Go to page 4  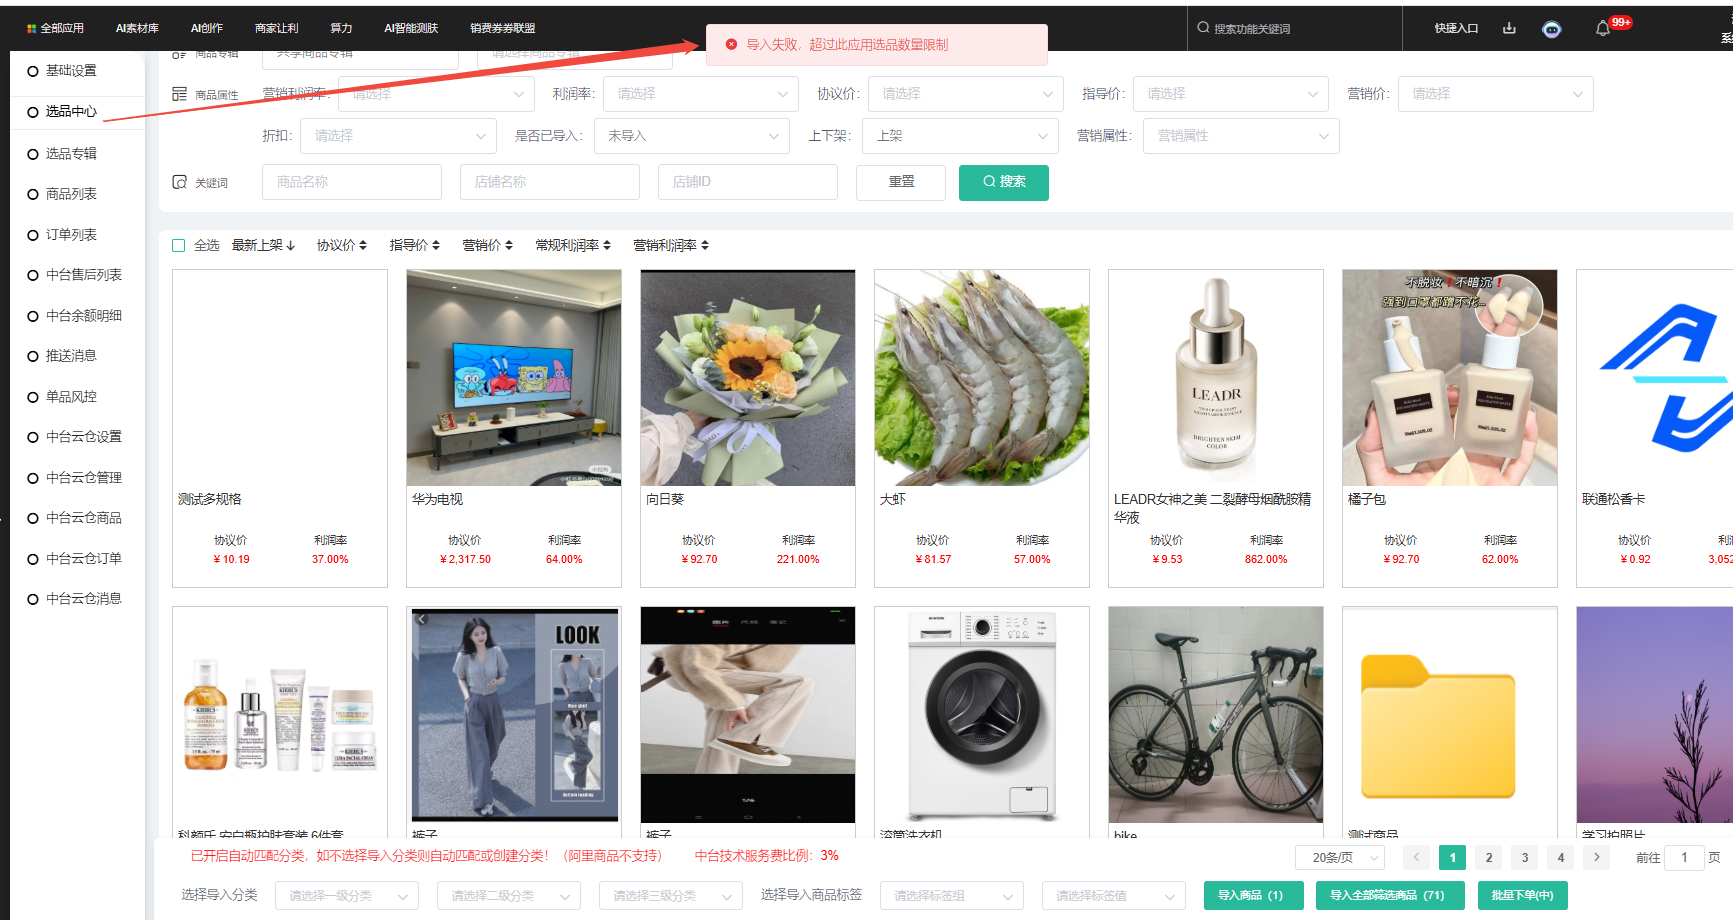point(1561,857)
